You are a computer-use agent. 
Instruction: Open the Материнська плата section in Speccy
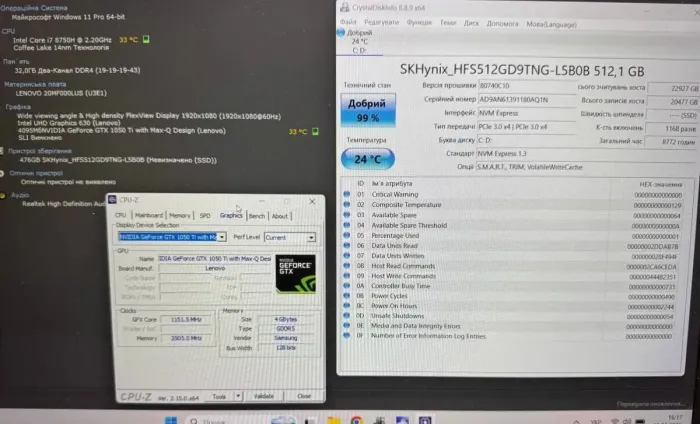pos(35,84)
